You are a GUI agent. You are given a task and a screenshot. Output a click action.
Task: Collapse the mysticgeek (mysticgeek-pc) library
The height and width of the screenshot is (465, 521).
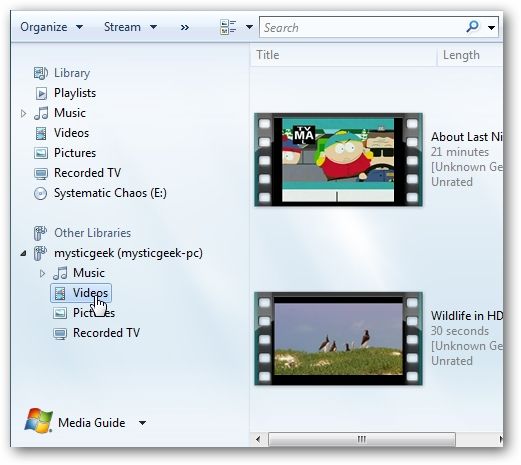[x=23, y=254]
